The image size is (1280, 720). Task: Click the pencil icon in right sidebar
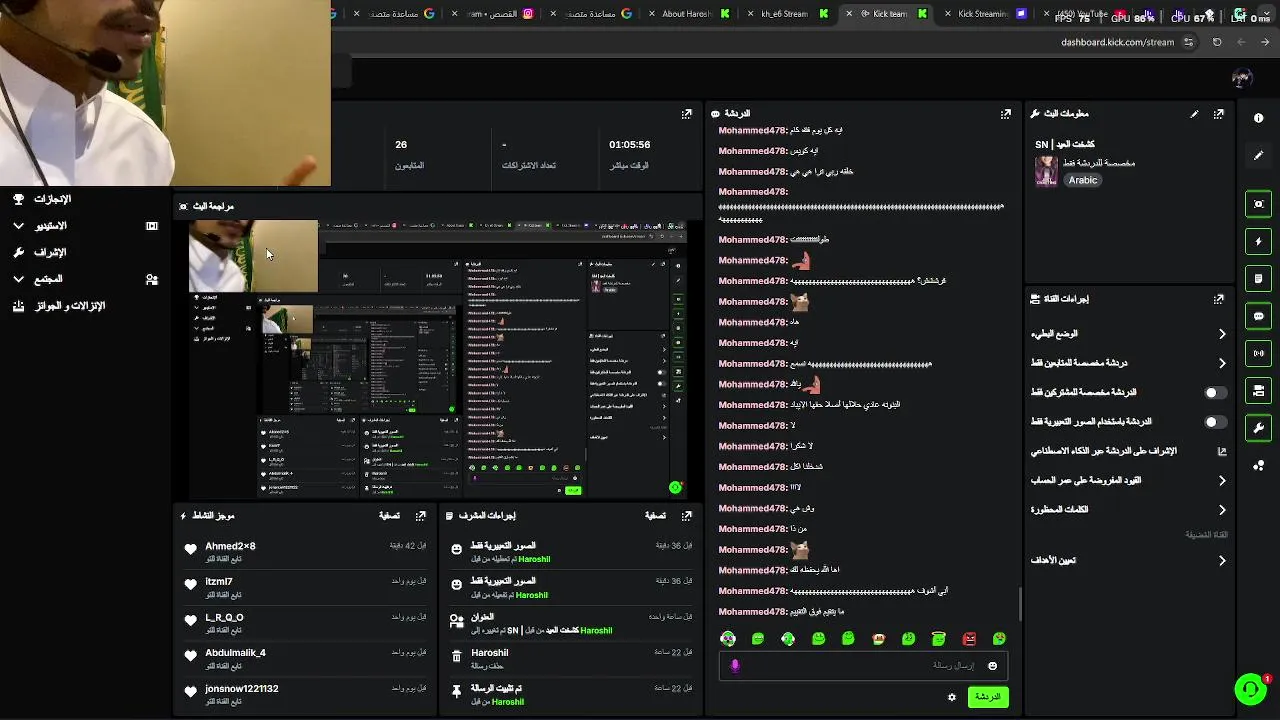[1258, 156]
